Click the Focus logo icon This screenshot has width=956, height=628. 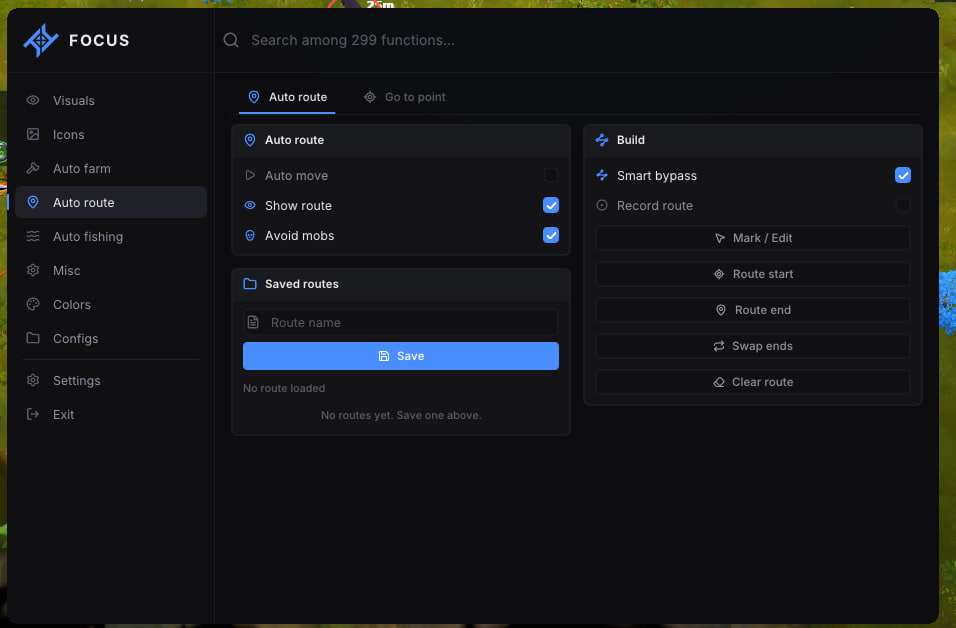tap(41, 40)
